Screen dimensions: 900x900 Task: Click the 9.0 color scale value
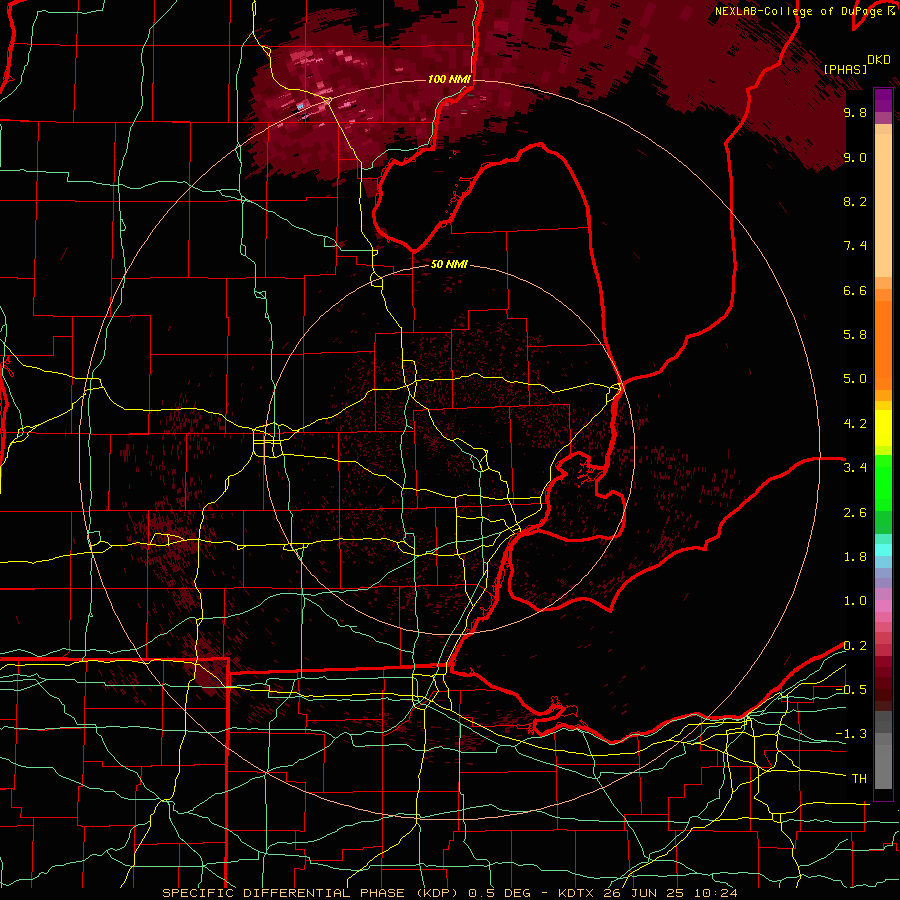pyautogui.click(x=855, y=157)
